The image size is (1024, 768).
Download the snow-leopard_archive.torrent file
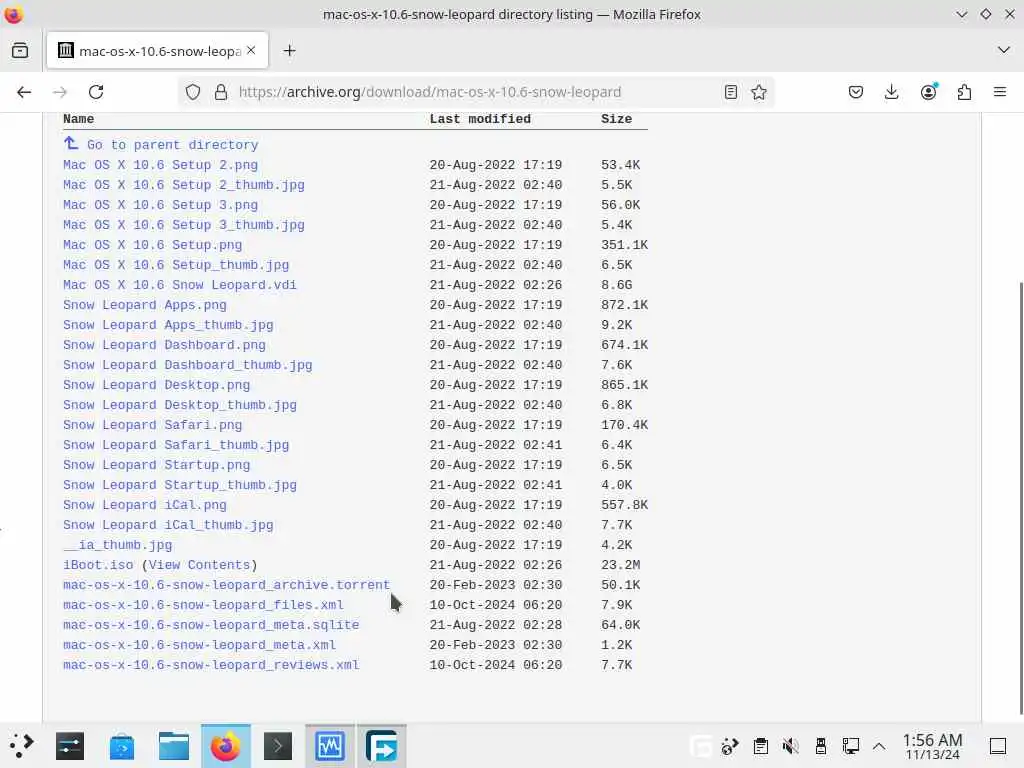pos(226,585)
